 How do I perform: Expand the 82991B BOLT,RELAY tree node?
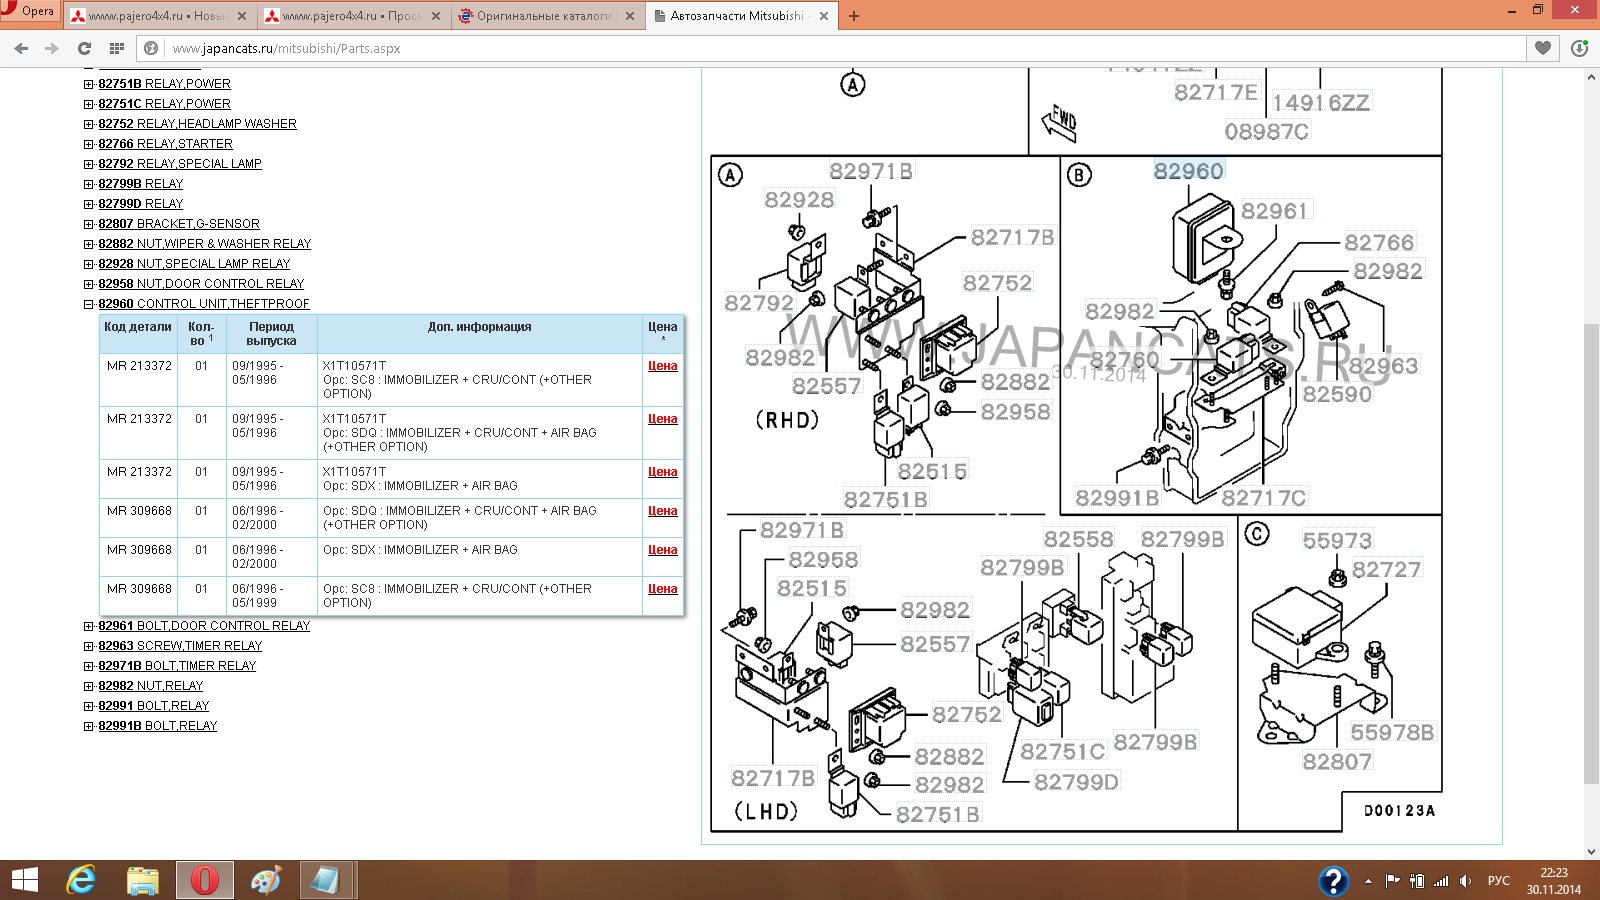[x=89, y=726]
